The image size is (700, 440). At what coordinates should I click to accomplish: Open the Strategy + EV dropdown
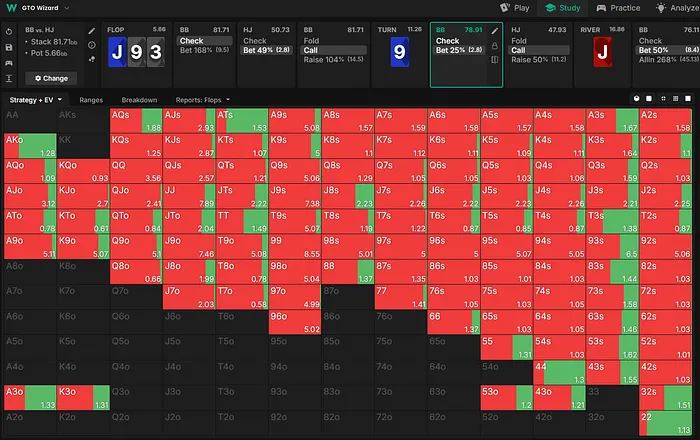pos(36,100)
